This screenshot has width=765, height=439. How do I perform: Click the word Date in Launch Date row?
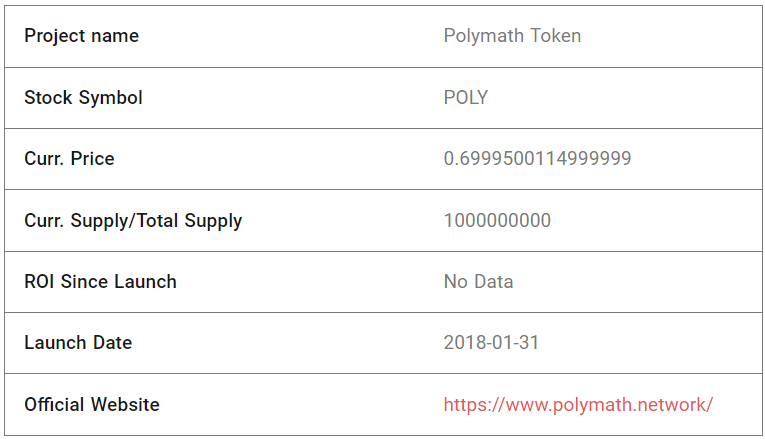coord(113,343)
